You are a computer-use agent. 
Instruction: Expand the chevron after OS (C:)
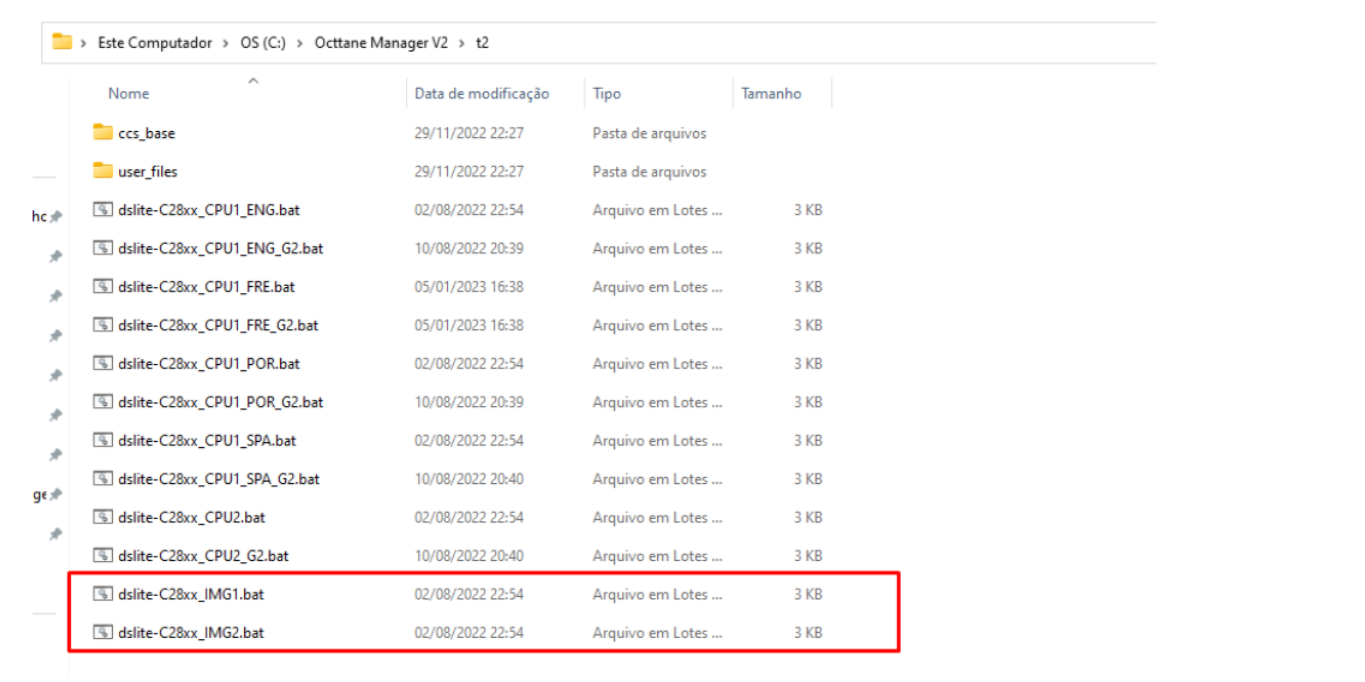(300, 43)
